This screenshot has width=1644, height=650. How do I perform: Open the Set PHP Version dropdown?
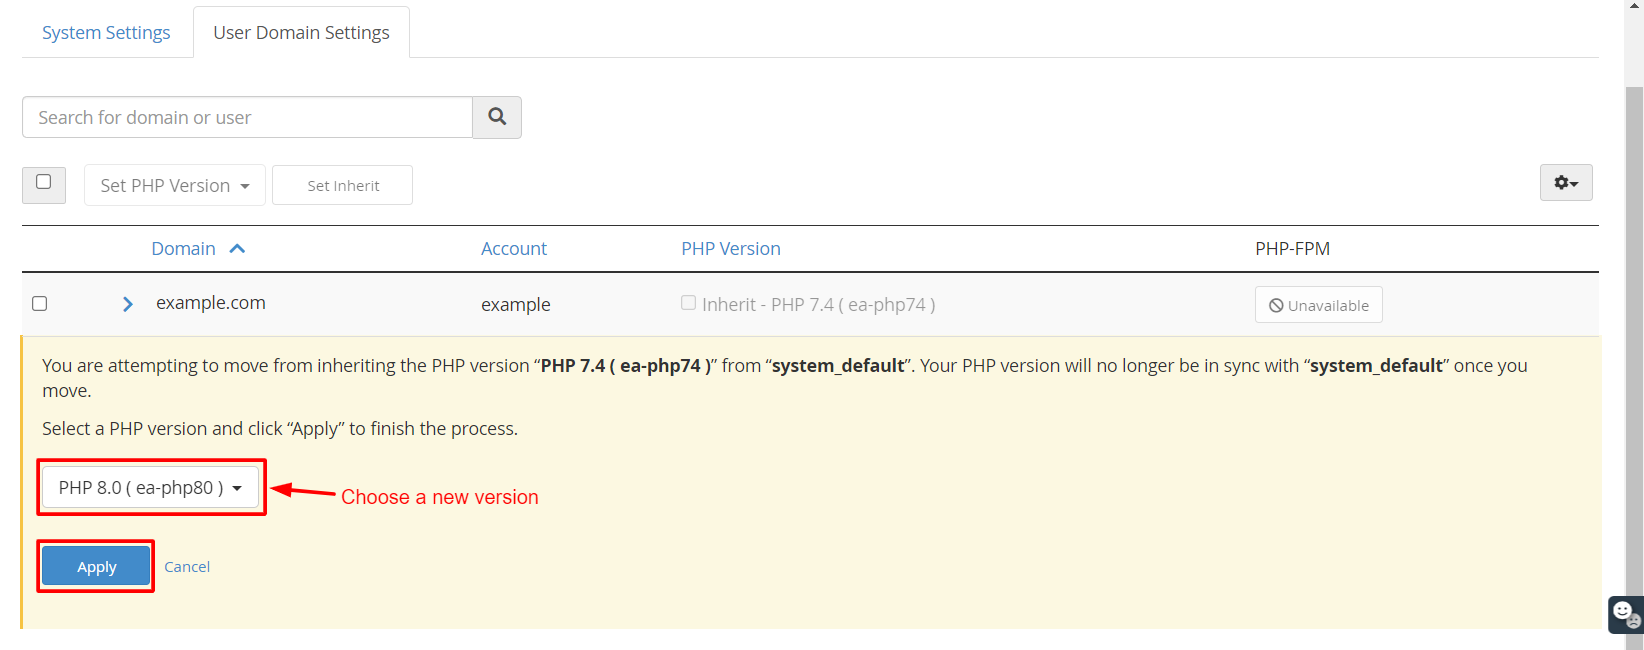[x=175, y=185]
